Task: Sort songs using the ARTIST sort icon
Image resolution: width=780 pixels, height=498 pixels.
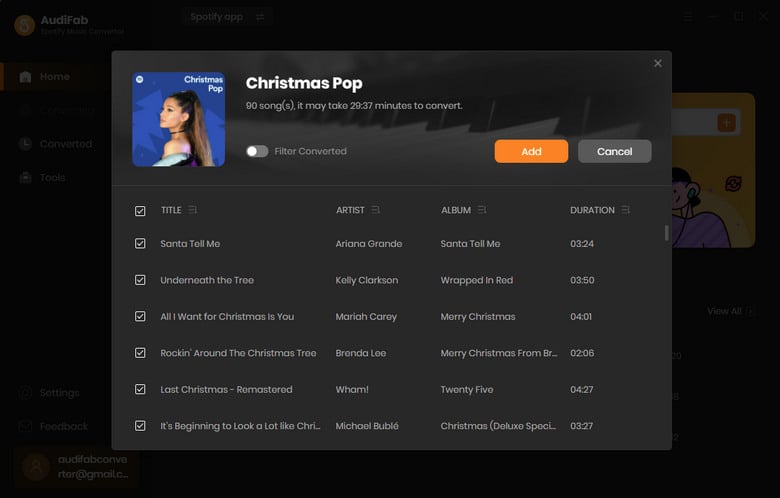Action: click(376, 210)
